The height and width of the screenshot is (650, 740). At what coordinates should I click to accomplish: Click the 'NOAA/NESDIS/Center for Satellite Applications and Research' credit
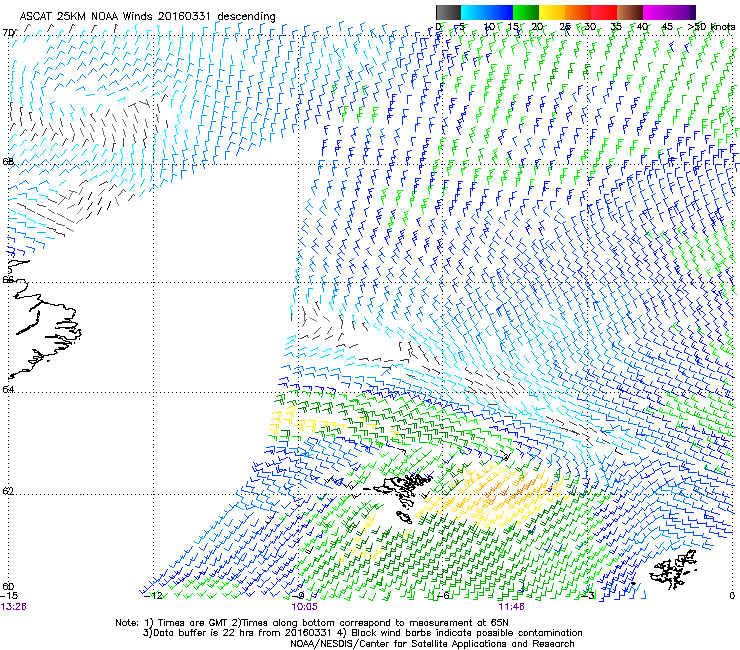[x=432, y=644]
